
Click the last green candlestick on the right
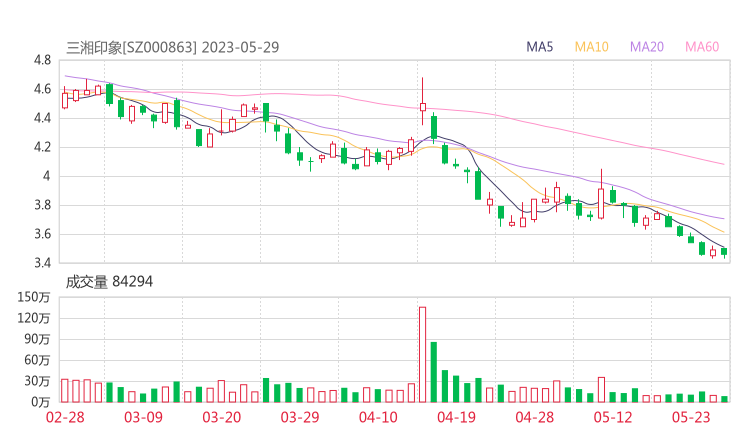pos(724,252)
